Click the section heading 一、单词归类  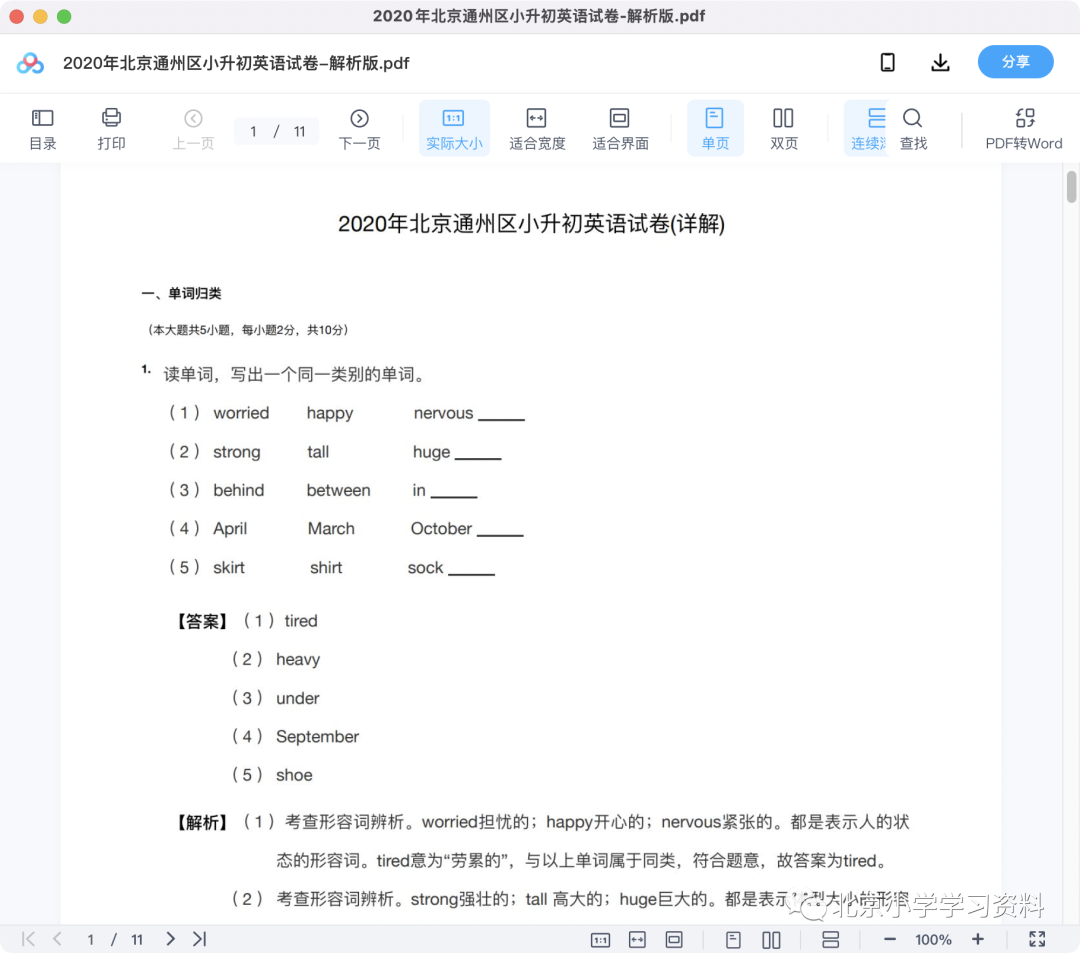[181, 293]
